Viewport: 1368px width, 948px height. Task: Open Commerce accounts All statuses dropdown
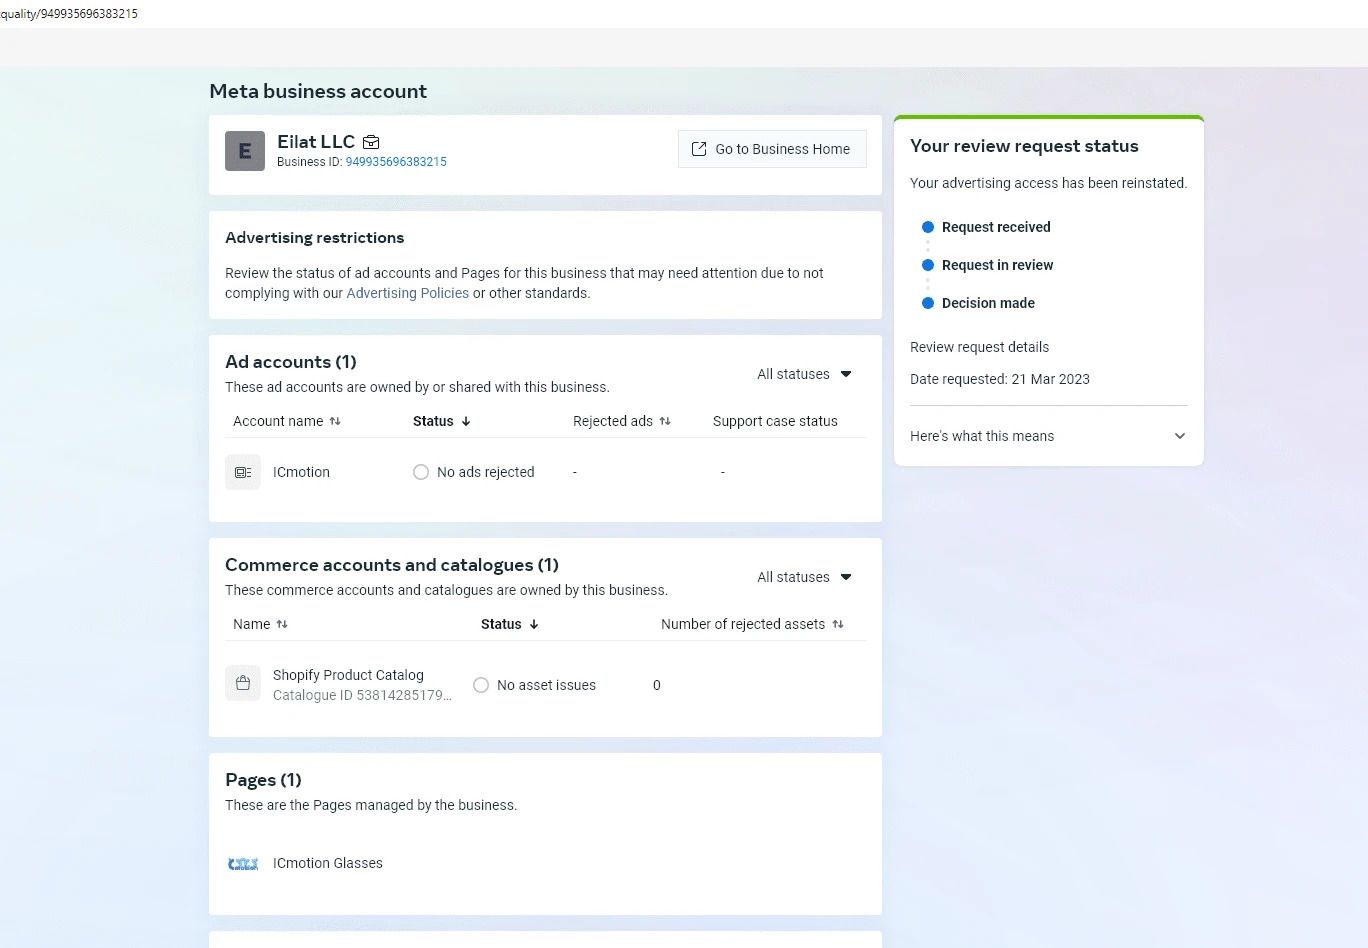point(805,577)
